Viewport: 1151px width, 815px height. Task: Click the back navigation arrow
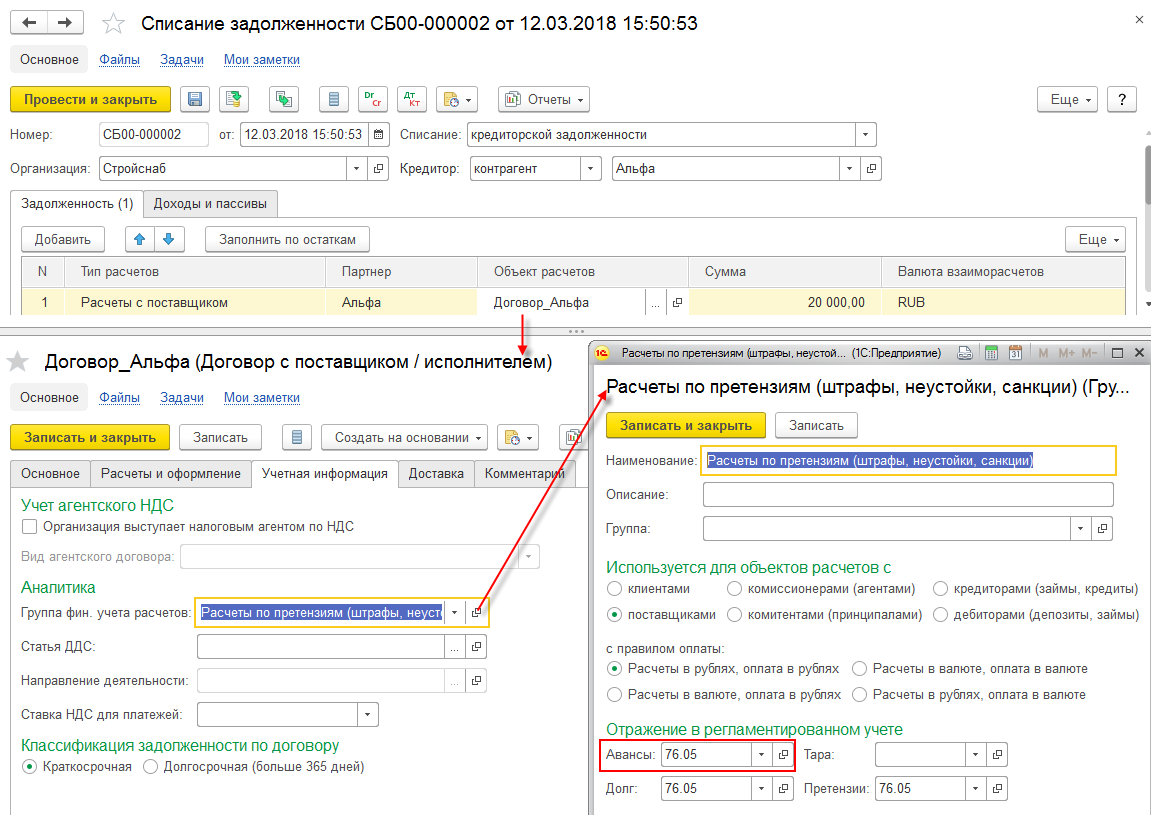click(x=29, y=23)
